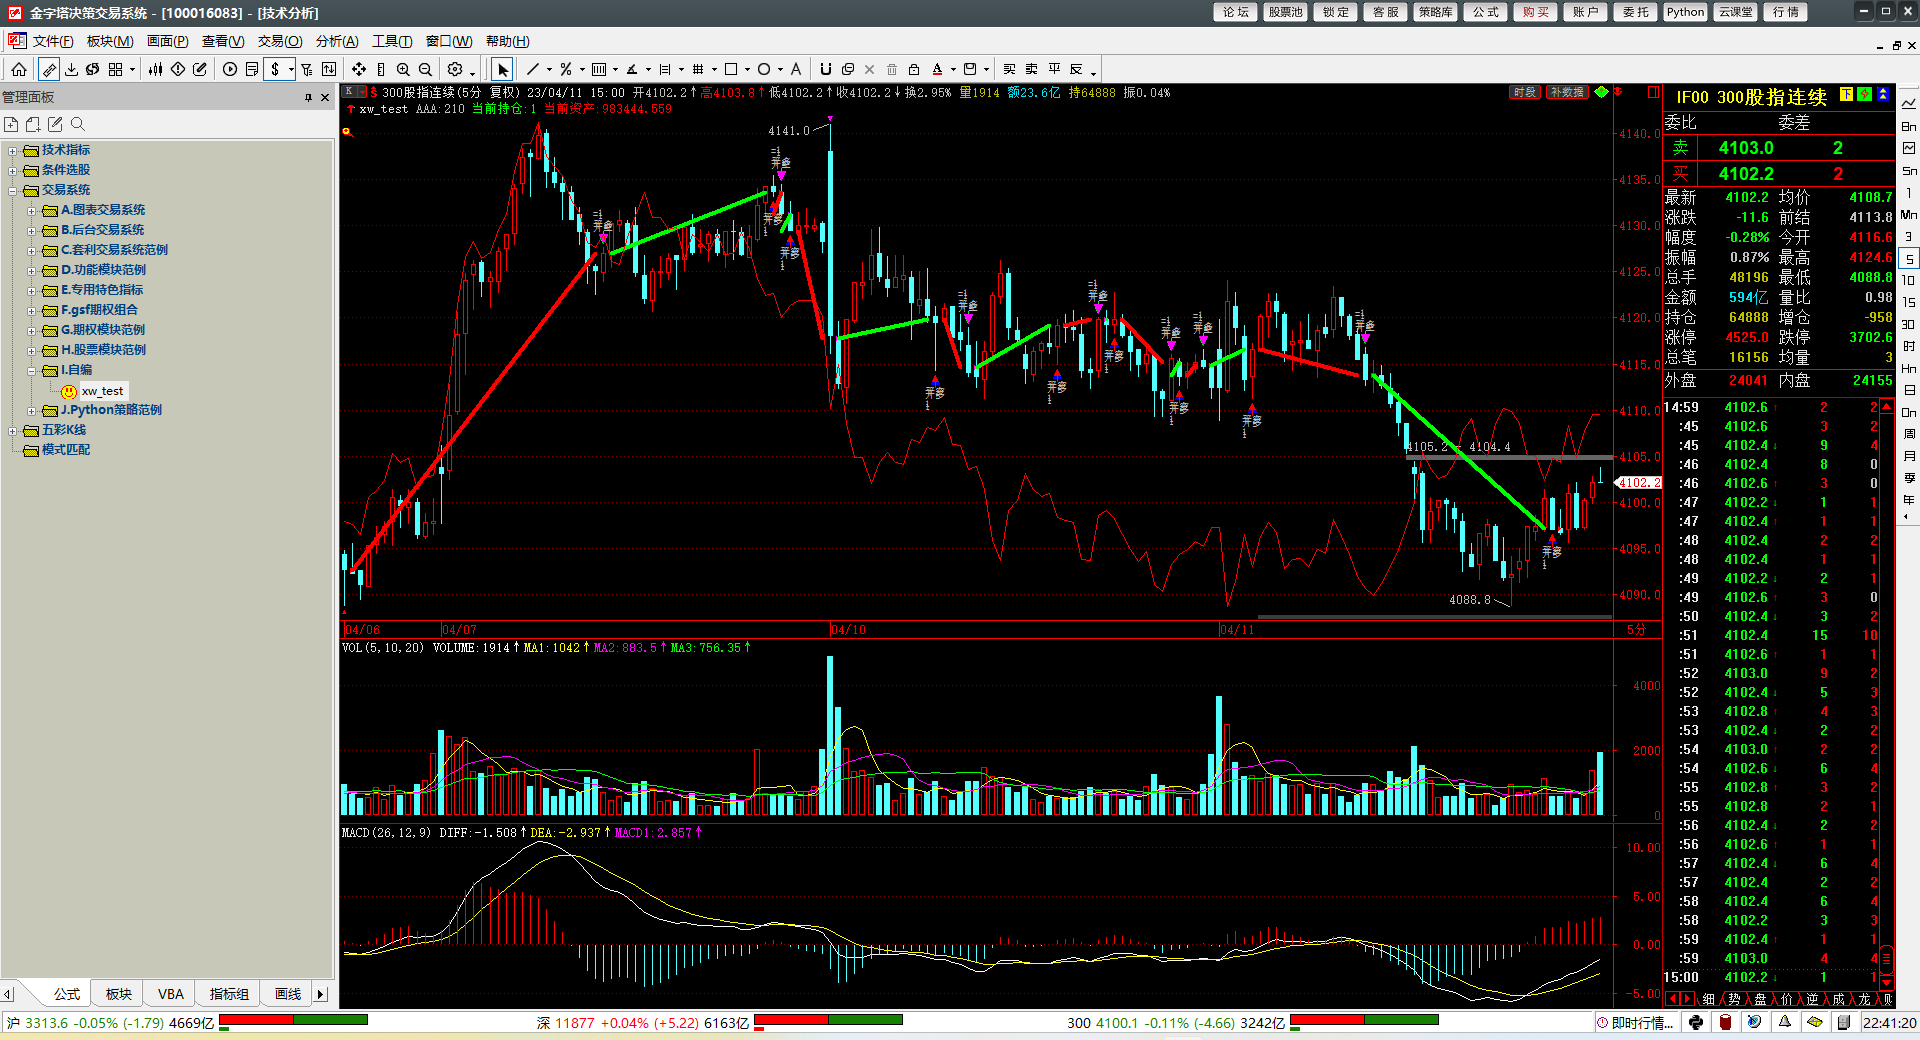Click the 即时行情 status bar entry
This screenshot has width=1920, height=1040.
pyautogui.click(x=1635, y=1022)
